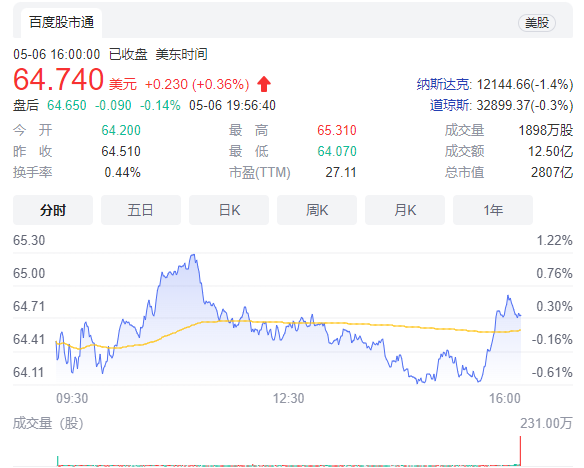Viewport: 584px width, 468px height.
Task: Click the 12:30 time axis label
Action: pos(289,398)
